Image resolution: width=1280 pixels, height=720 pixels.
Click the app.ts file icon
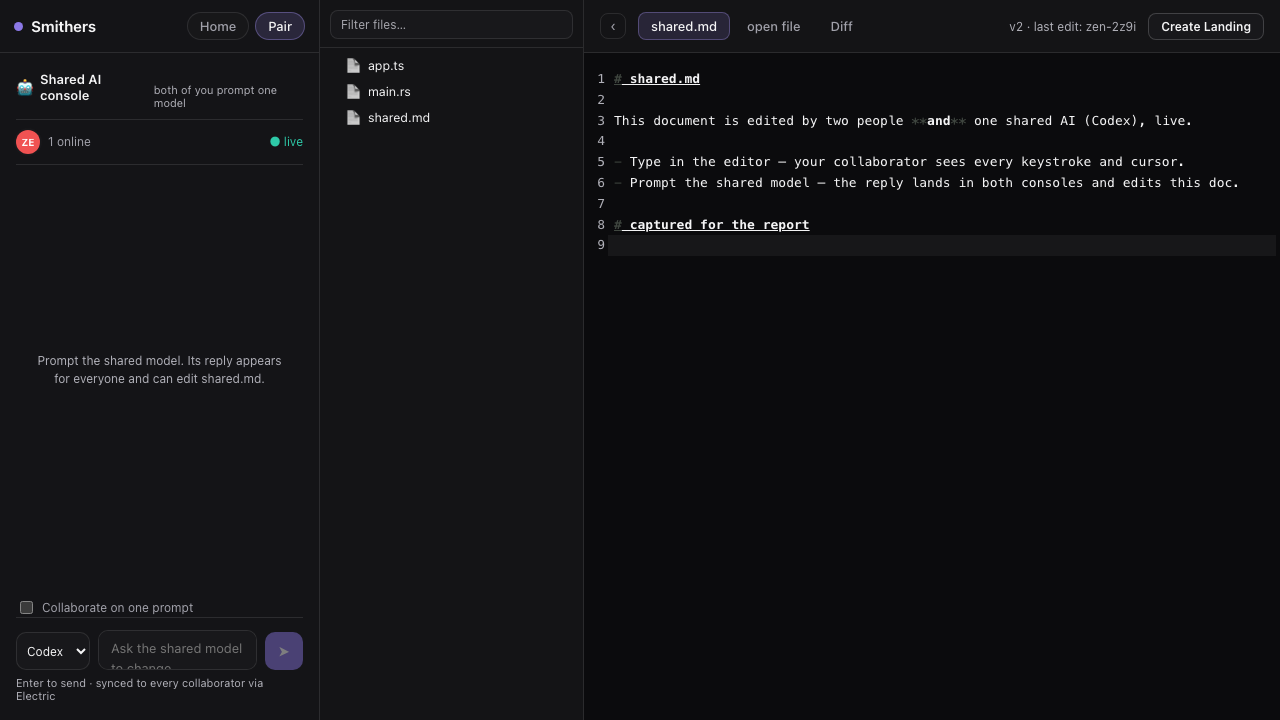[x=353, y=65]
